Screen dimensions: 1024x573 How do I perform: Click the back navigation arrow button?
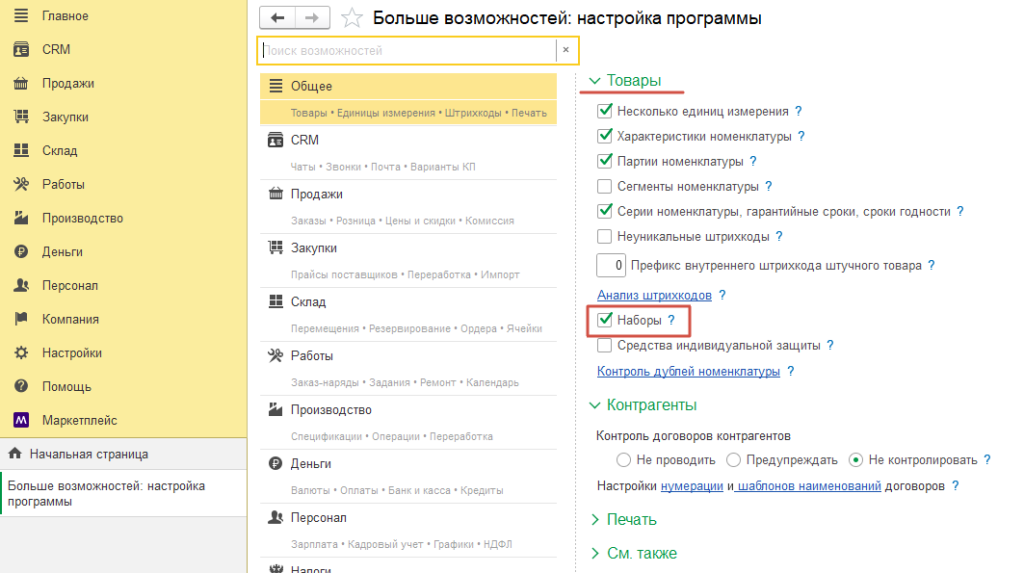[x=277, y=18]
